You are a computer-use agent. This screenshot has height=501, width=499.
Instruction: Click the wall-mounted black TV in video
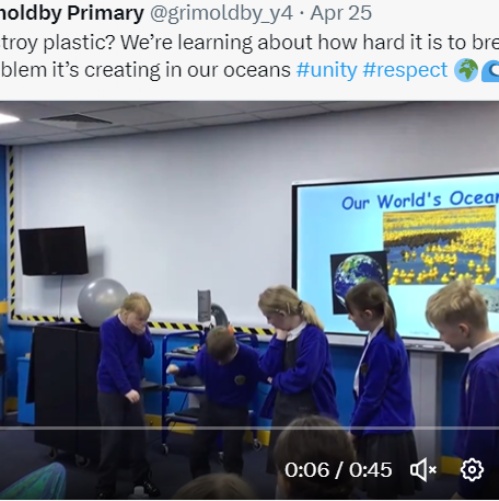tap(53, 251)
